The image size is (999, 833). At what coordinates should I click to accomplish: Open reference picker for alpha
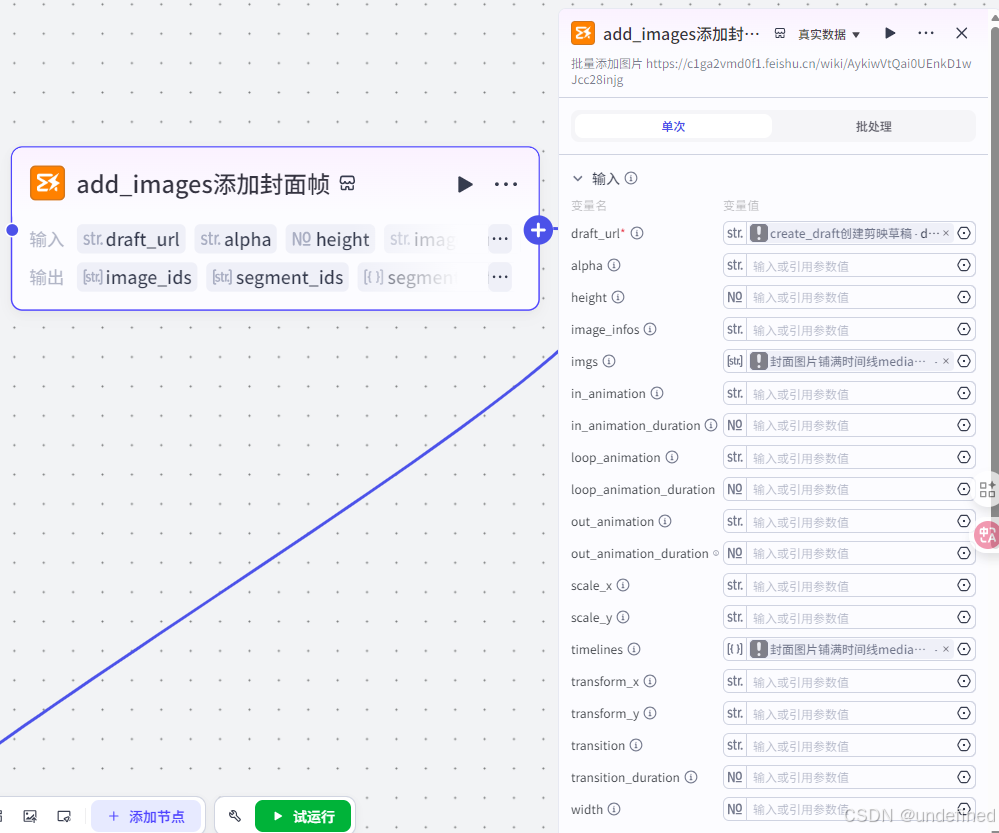pyautogui.click(x=964, y=265)
